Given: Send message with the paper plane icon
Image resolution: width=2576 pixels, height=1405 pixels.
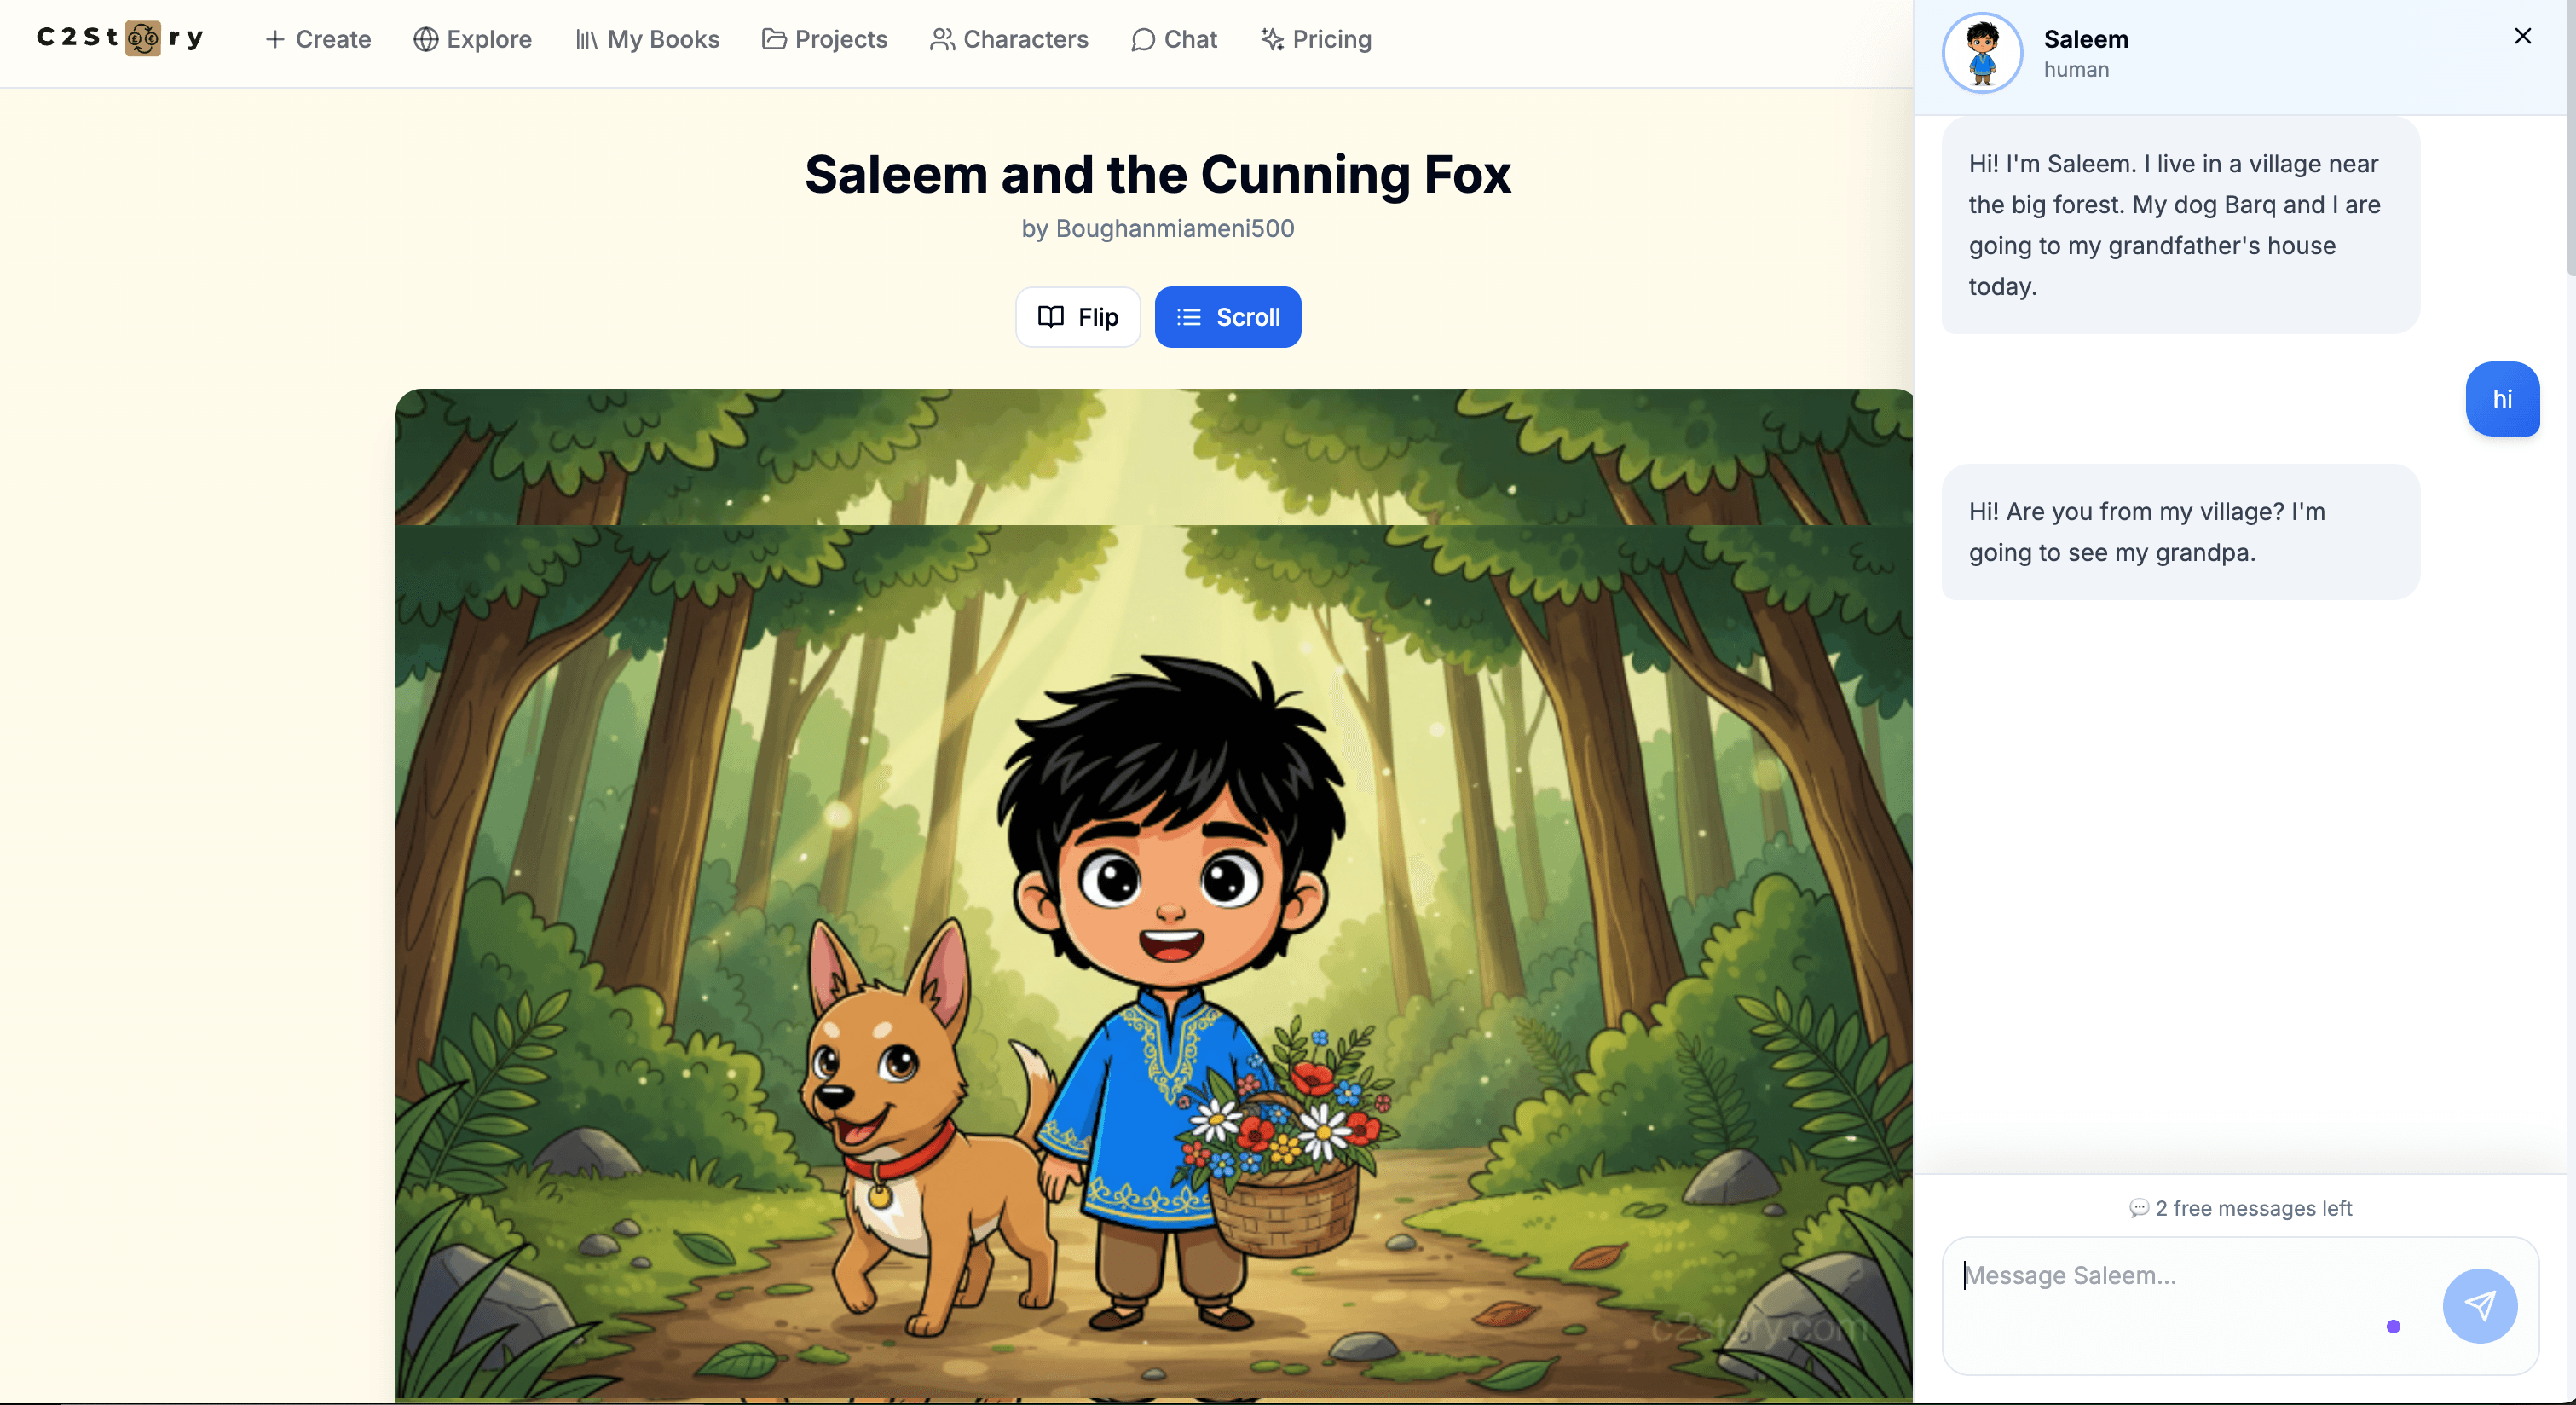Looking at the screenshot, I should [2480, 1305].
